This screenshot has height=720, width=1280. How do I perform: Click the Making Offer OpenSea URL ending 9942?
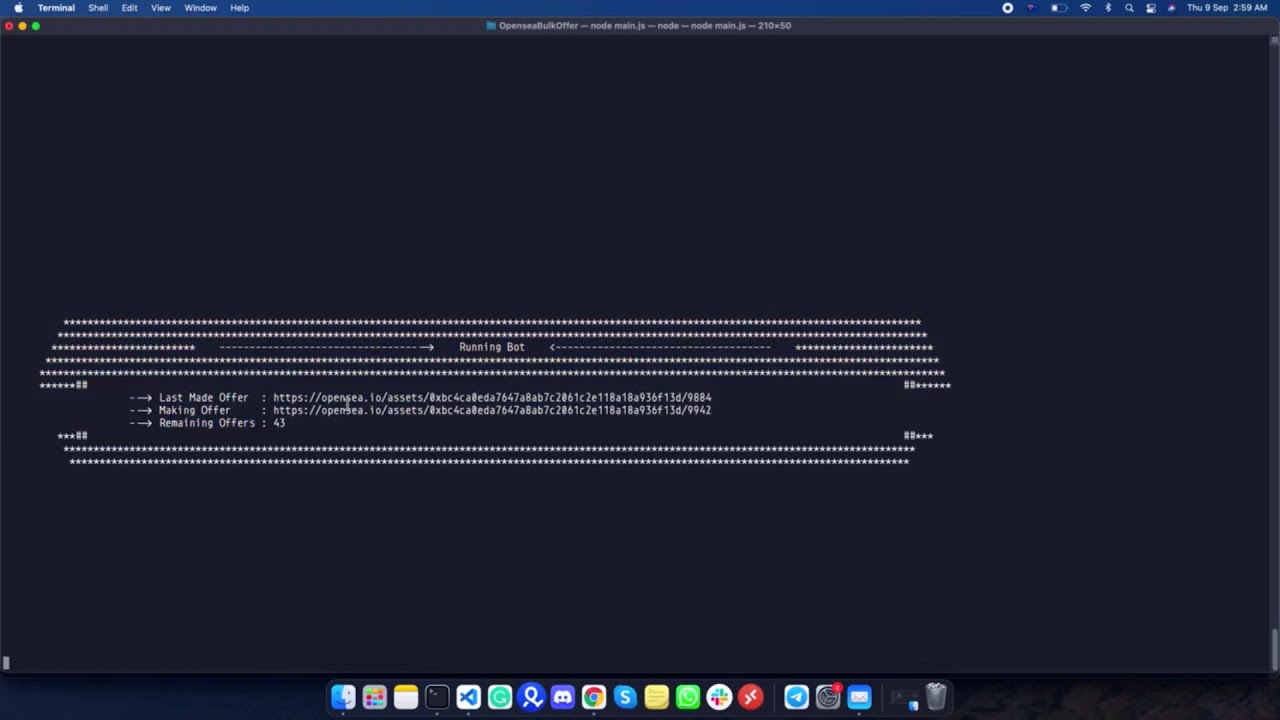coord(492,410)
